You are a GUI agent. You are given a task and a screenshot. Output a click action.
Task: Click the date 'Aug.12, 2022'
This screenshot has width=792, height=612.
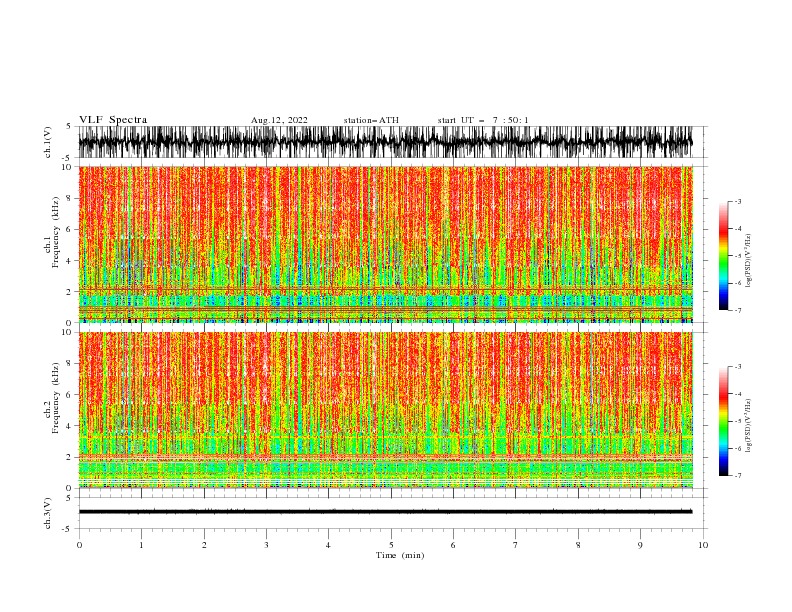click(x=279, y=120)
